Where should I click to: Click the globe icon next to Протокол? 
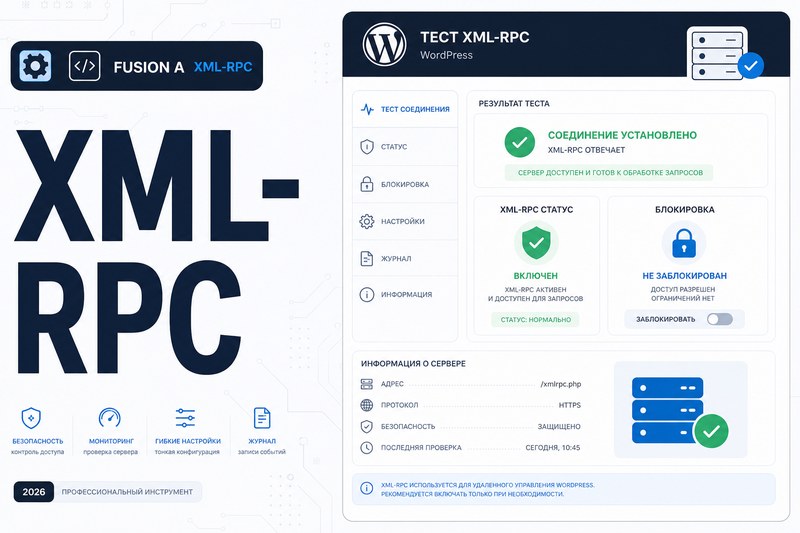pos(366,405)
